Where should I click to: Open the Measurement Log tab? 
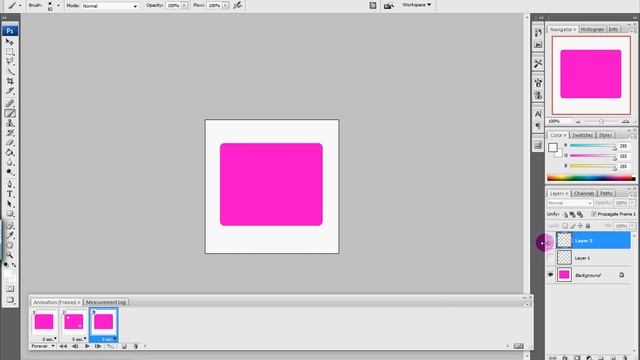[x=106, y=302]
